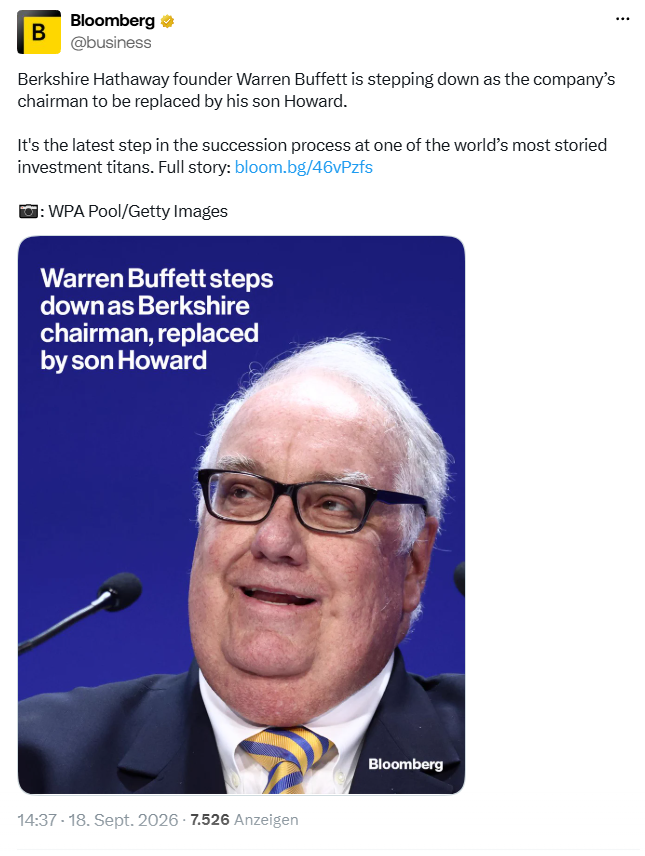Image resolution: width=645 pixels, height=856 pixels.
Task: Click the blue and yellow striped tie
Action: click(x=285, y=760)
